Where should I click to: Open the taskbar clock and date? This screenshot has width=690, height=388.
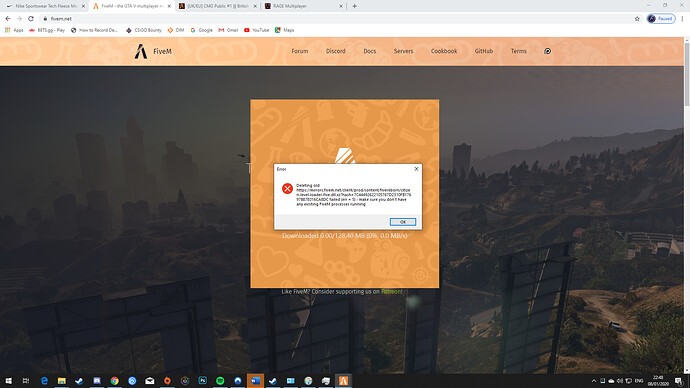point(658,381)
